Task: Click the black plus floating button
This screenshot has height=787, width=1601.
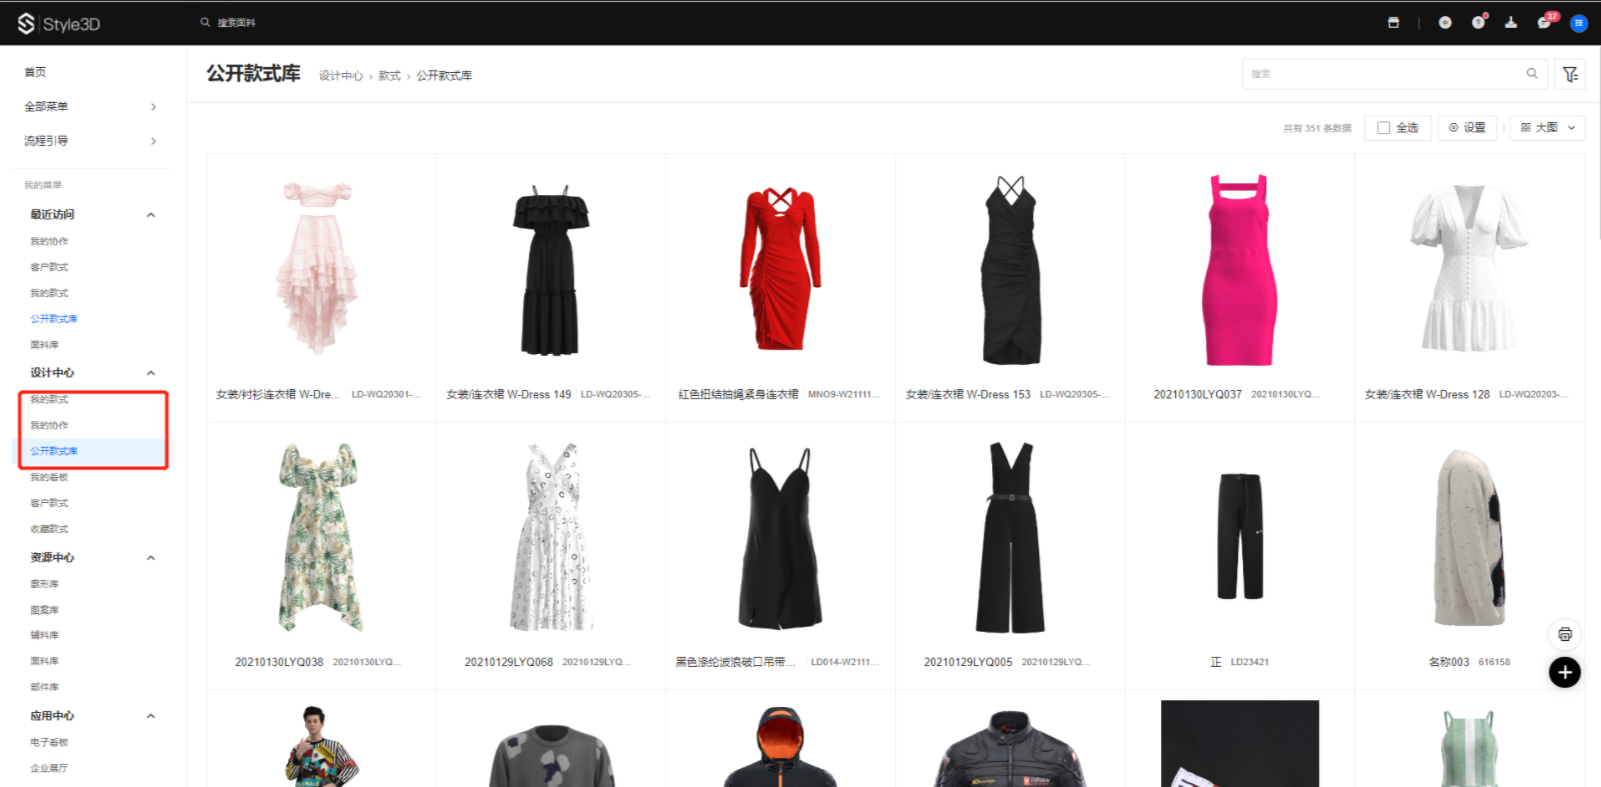Action: 1564,672
